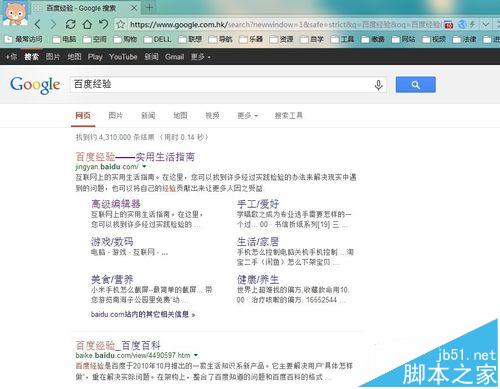
Task: Switch to the 新闻 results tab
Action: [148, 116]
